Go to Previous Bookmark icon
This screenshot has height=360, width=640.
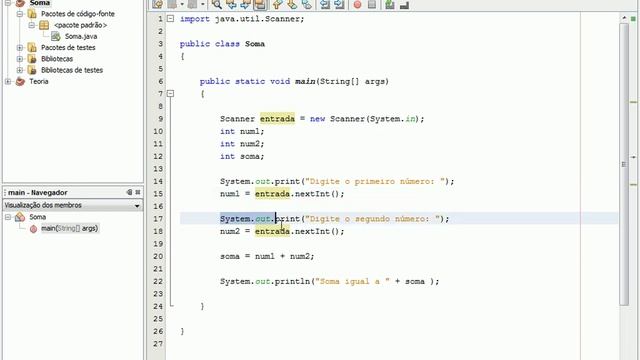278,4
